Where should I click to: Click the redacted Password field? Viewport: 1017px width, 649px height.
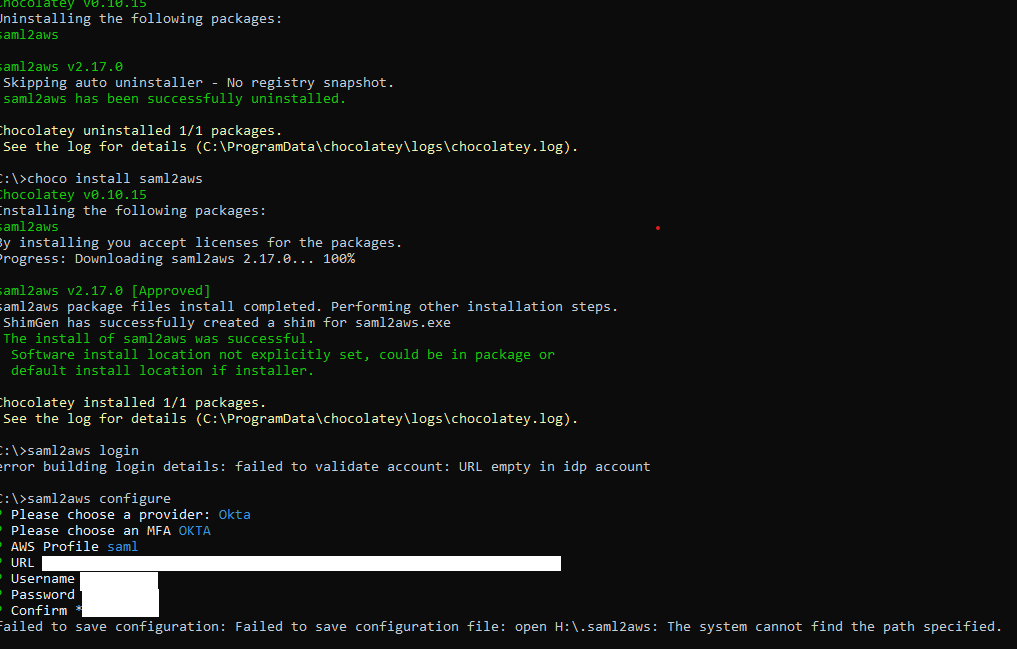tap(120, 594)
